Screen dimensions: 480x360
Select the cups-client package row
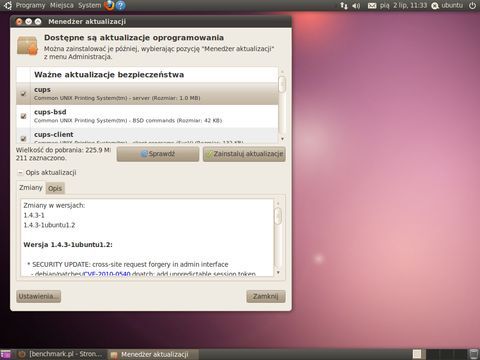point(147,136)
